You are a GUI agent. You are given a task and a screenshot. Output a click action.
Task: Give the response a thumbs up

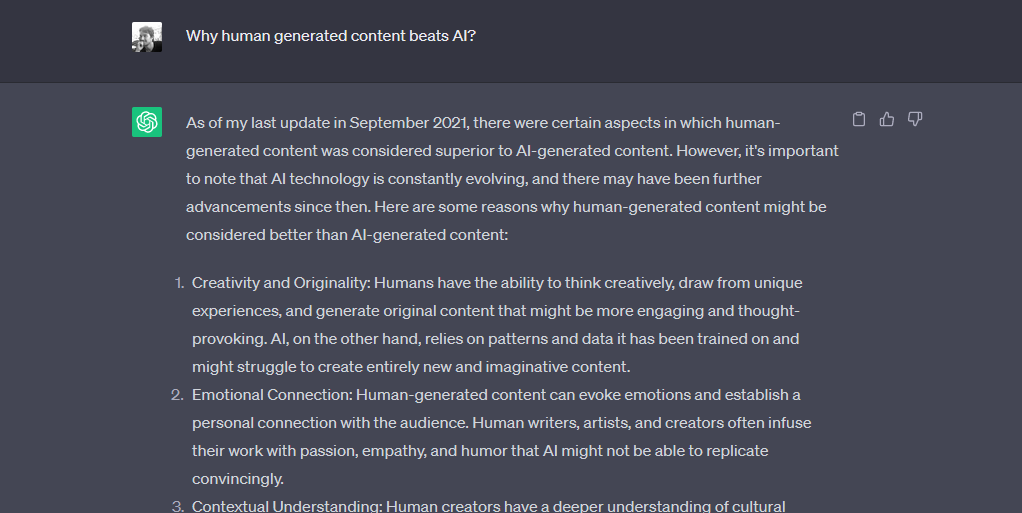(887, 119)
